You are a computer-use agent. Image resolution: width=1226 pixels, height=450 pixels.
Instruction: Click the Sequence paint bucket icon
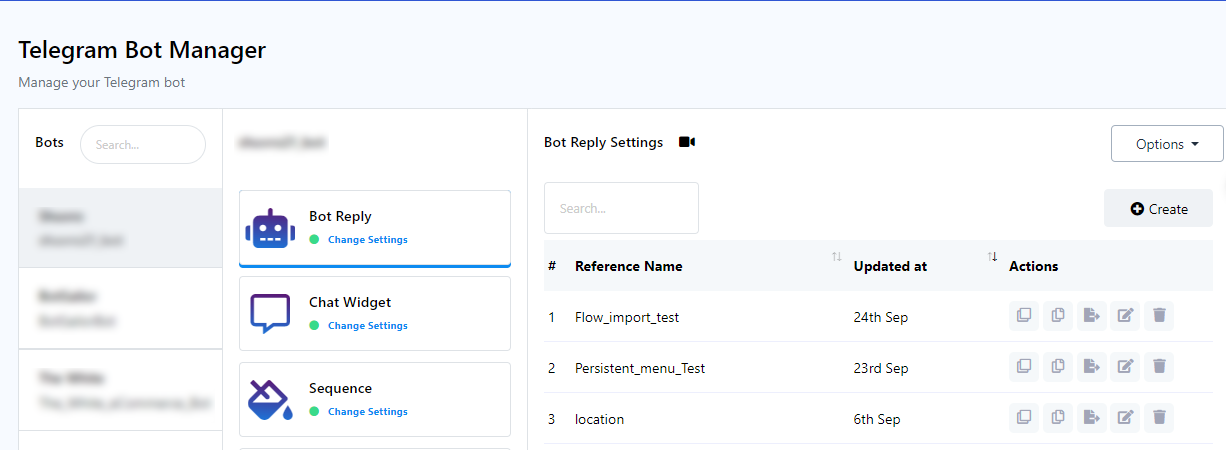(x=269, y=399)
